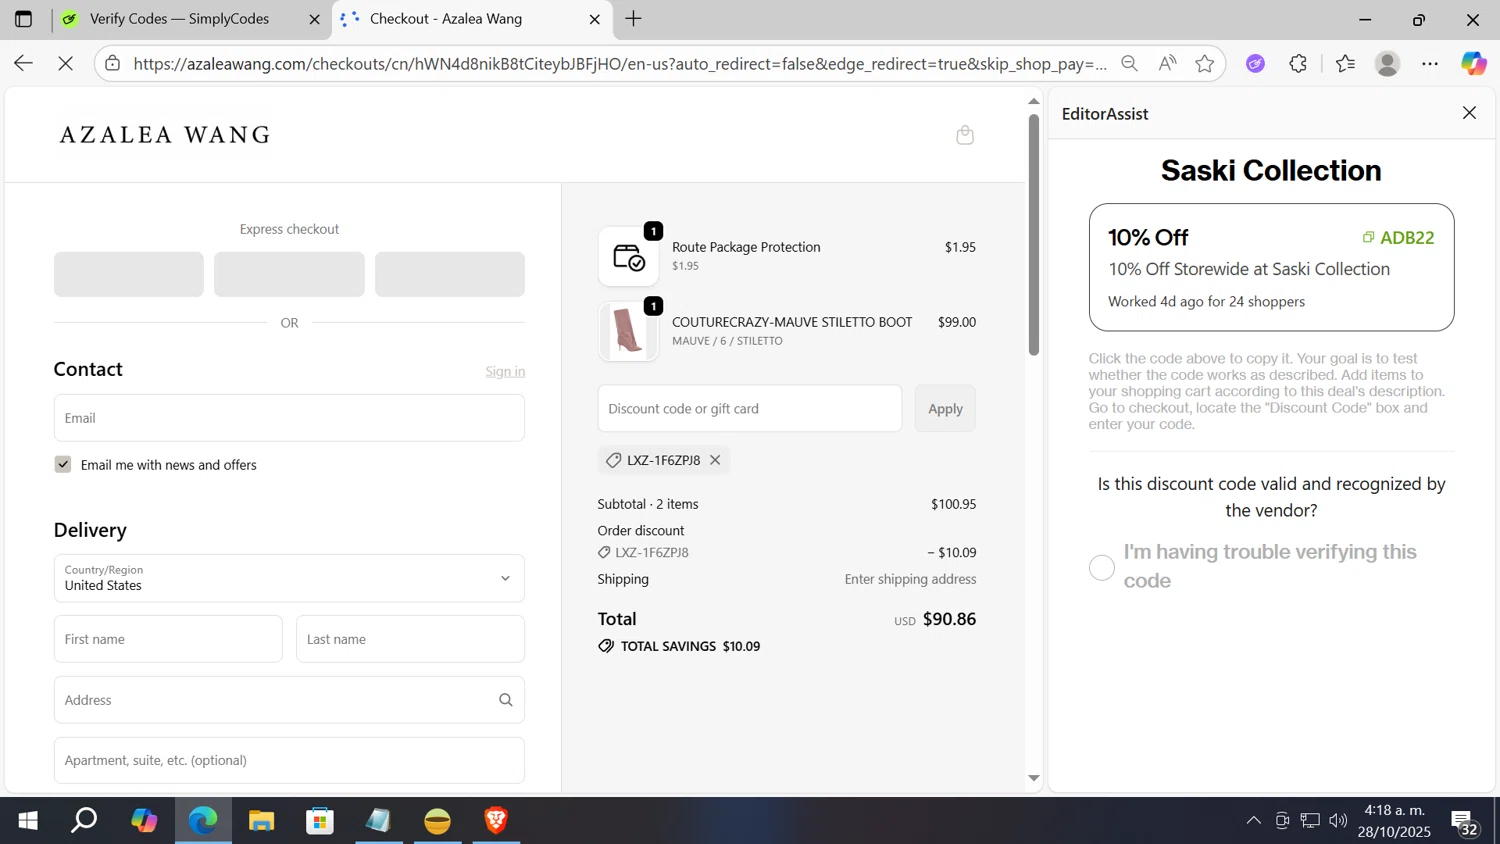The height and width of the screenshot is (844, 1500).
Task: Open the Brave browser taskbar icon
Action: 496,821
